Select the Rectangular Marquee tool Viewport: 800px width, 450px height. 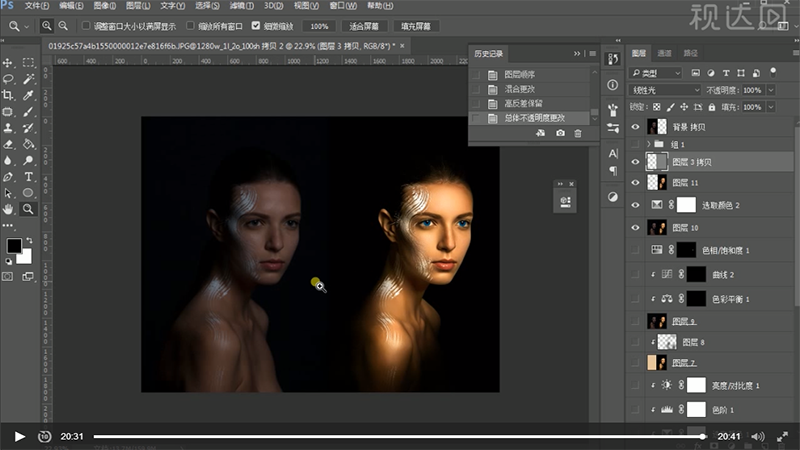click(28, 63)
